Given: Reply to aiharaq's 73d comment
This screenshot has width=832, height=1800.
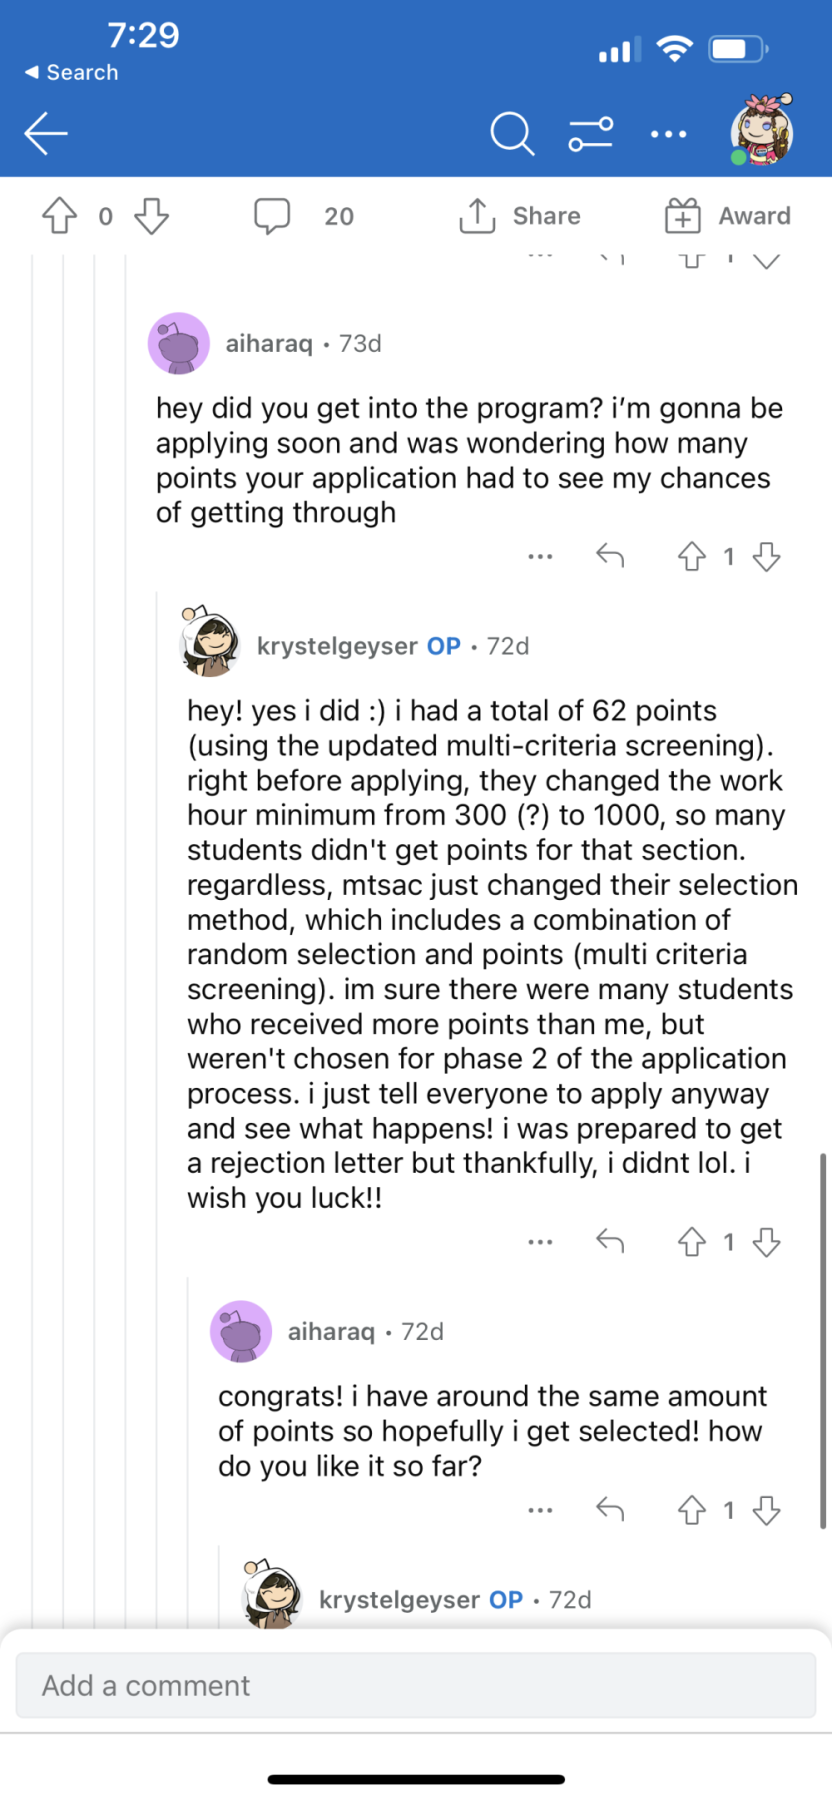Looking at the screenshot, I should [610, 555].
